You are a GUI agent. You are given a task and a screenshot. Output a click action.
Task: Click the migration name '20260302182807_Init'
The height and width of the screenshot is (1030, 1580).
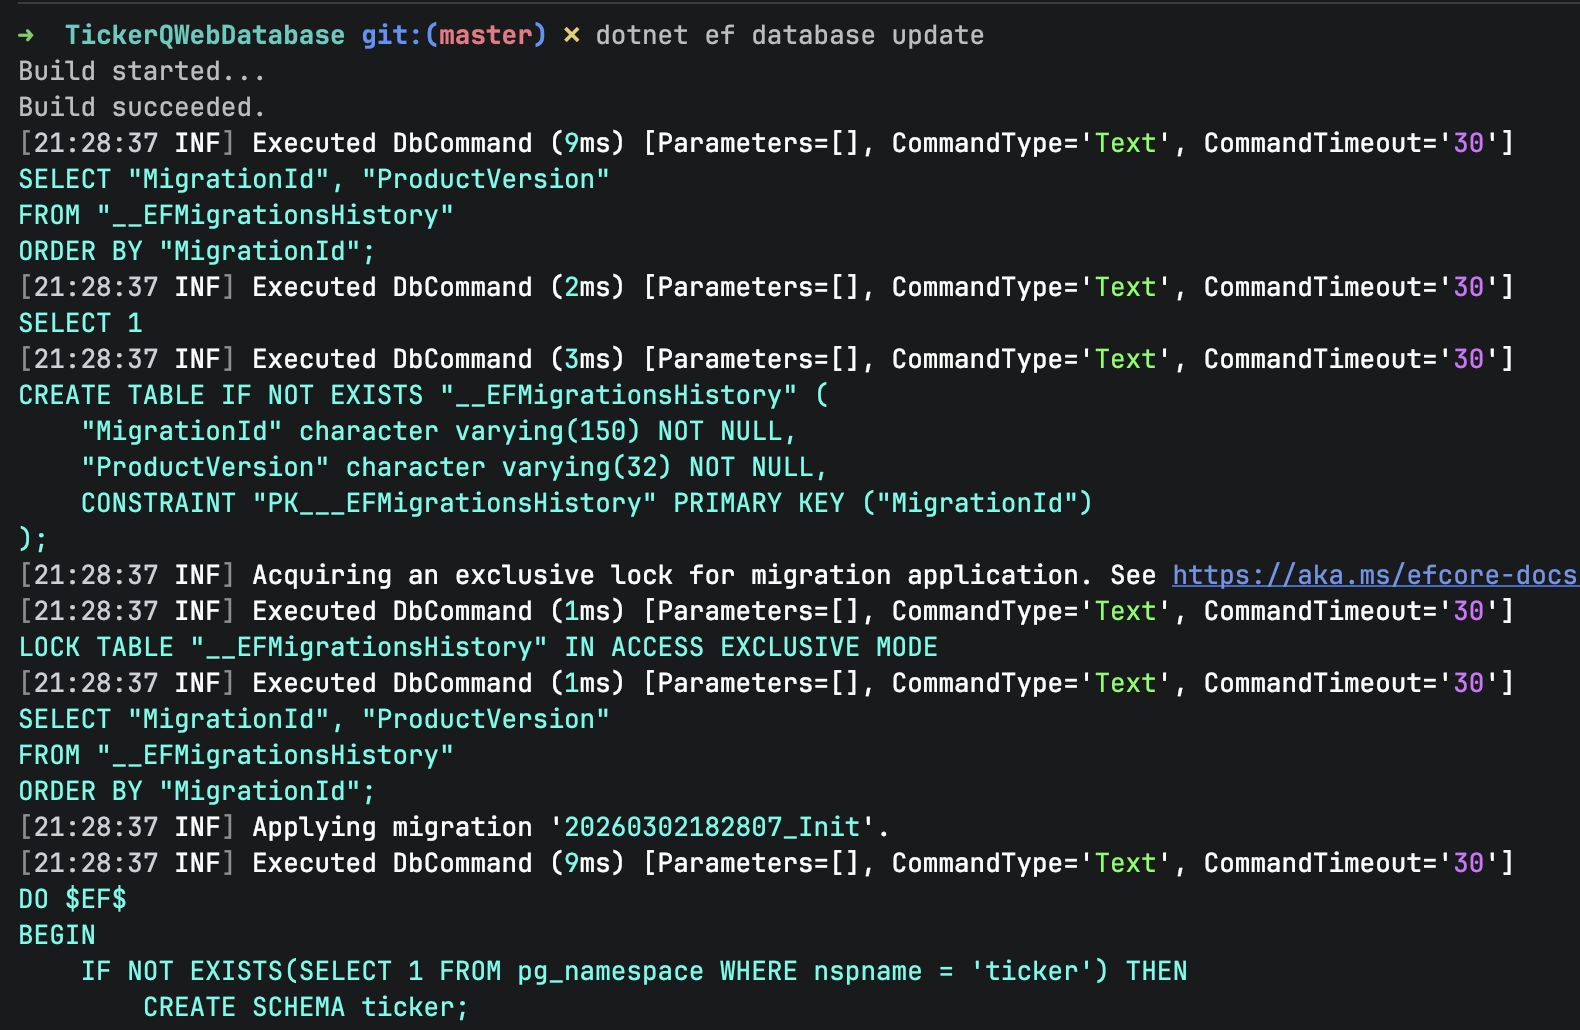click(x=711, y=827)
